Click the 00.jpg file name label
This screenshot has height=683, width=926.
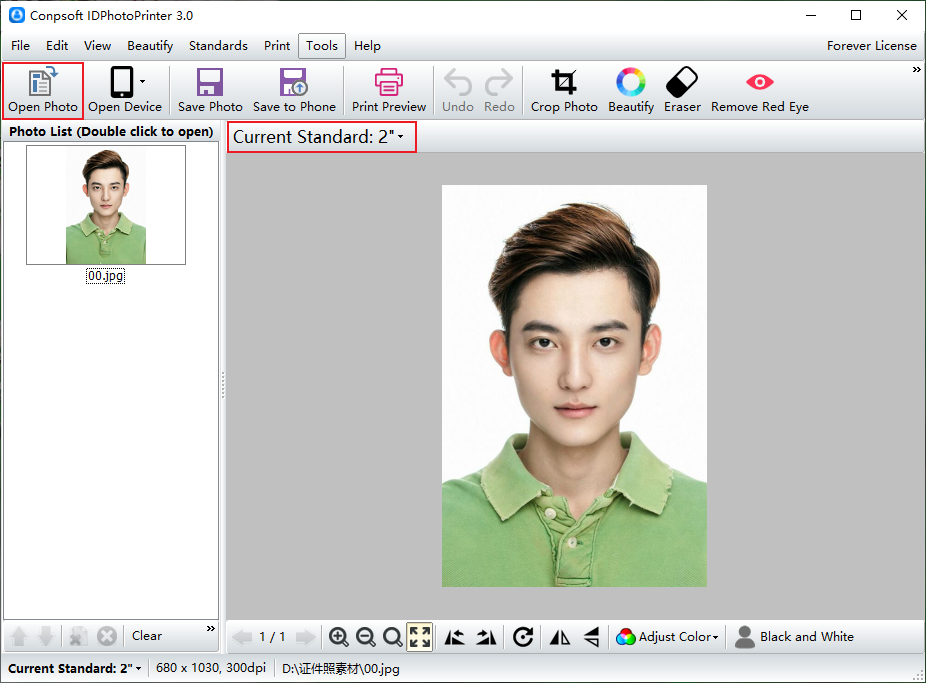tap(106, 276)
